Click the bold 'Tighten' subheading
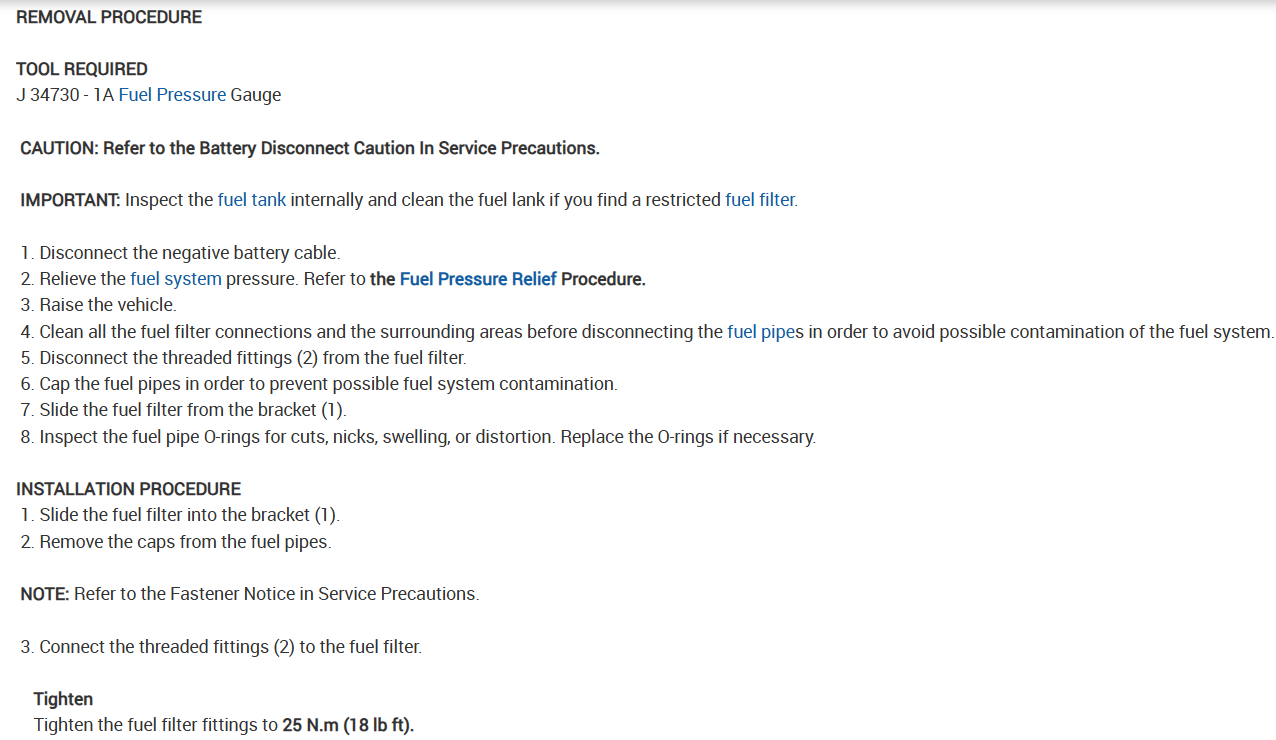Viewport: 1276px width, 740px height. 63,699
